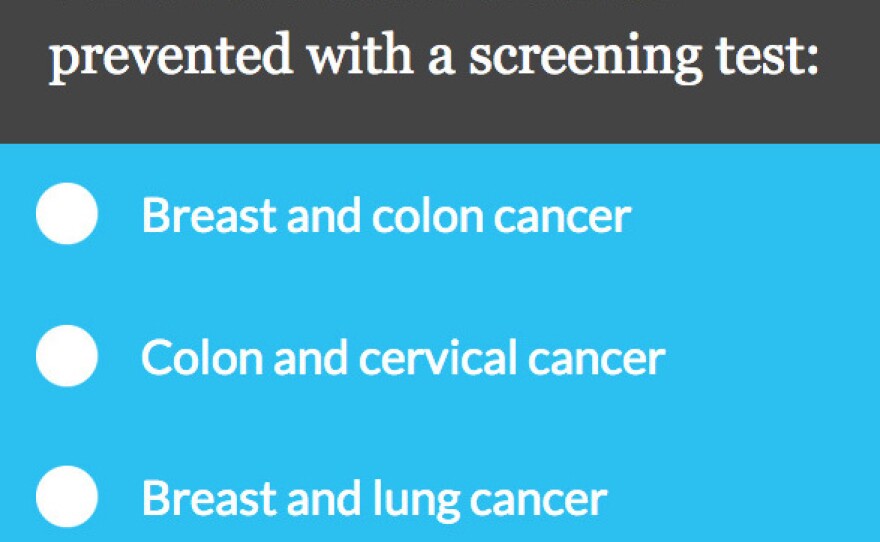Screen dimensions: 880x542
Task: Click the word 'prevented' in the heading
Action: [171, 56]
